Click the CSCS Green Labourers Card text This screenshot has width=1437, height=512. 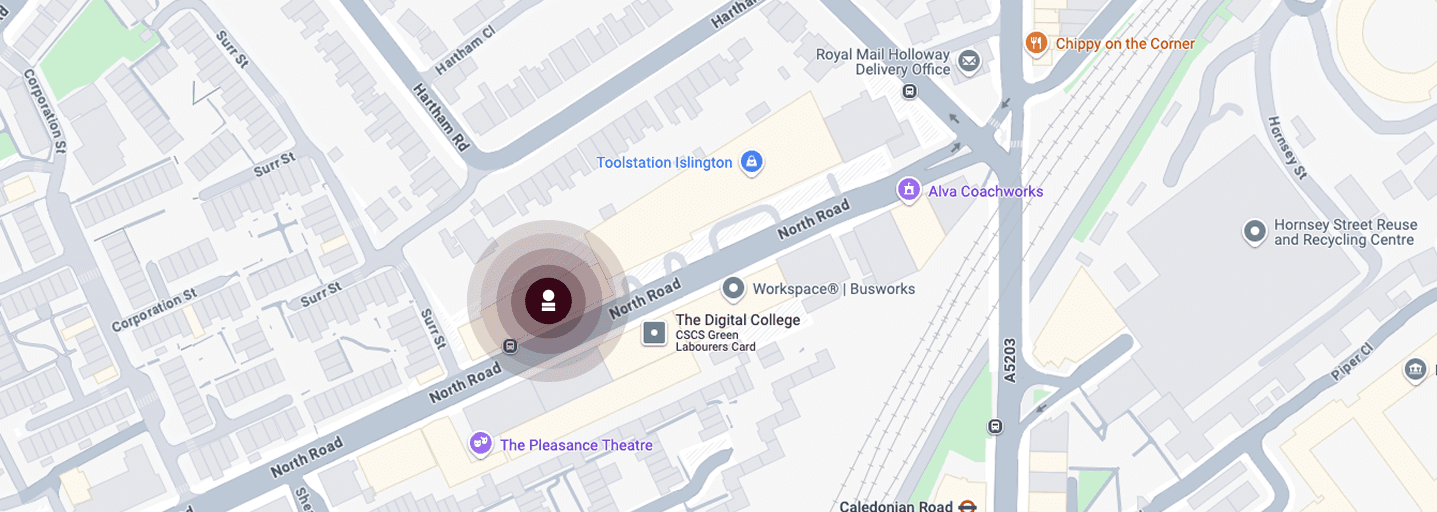716,341
